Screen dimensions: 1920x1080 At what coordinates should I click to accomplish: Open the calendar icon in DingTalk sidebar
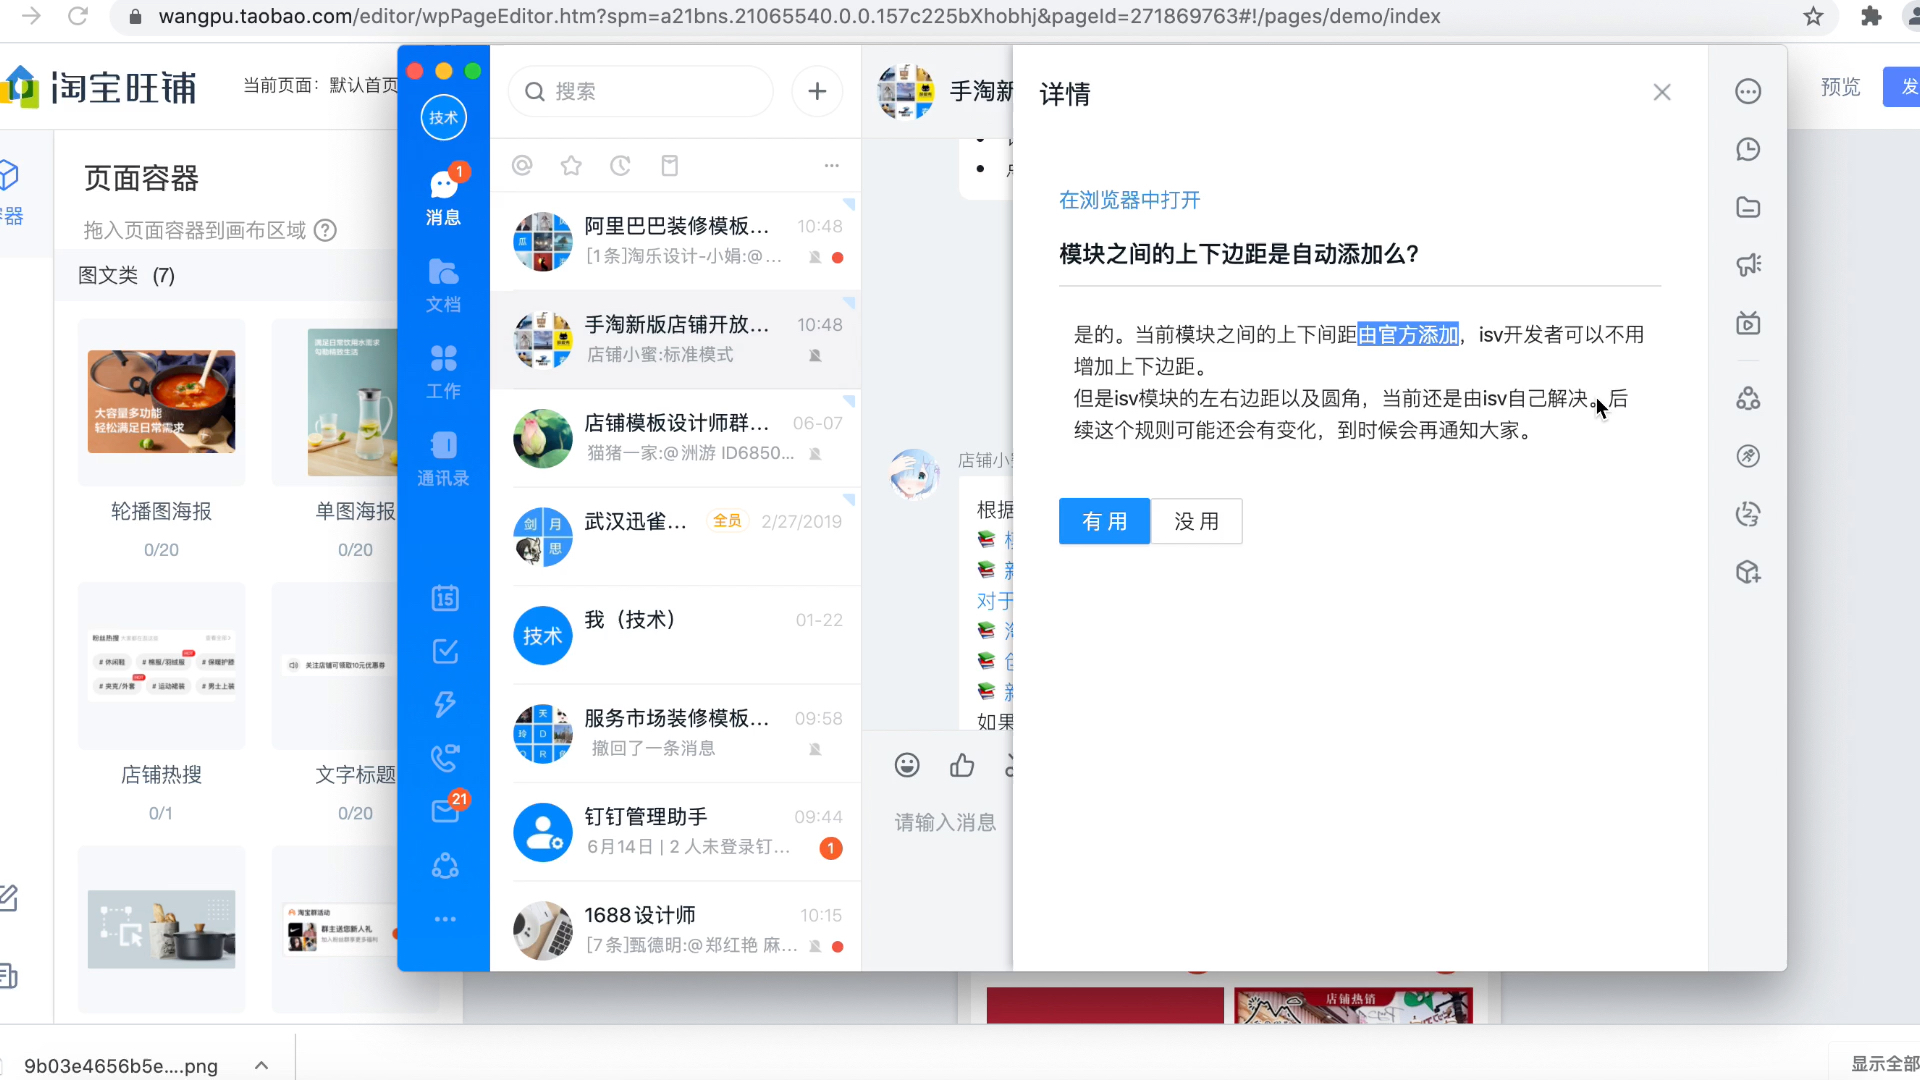pyautogui.click(x=445, y=598)
